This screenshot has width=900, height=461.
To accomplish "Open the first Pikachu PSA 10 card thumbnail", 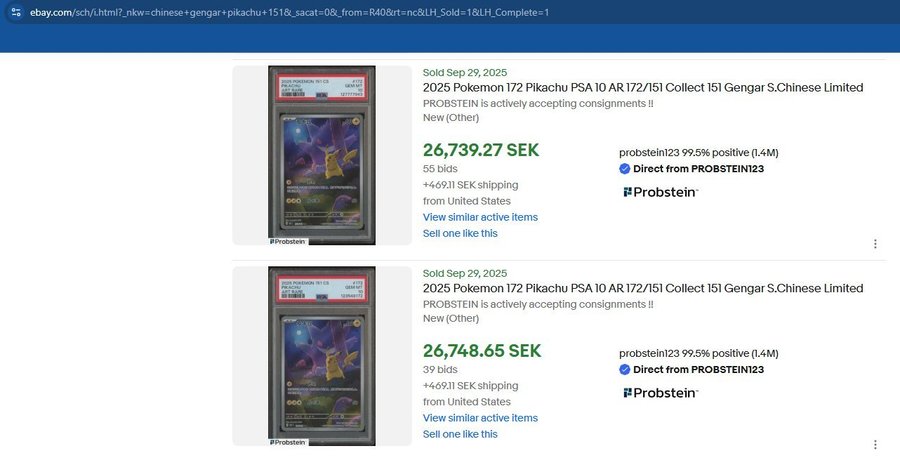I will pyautogui.click(x=321, y=153).
